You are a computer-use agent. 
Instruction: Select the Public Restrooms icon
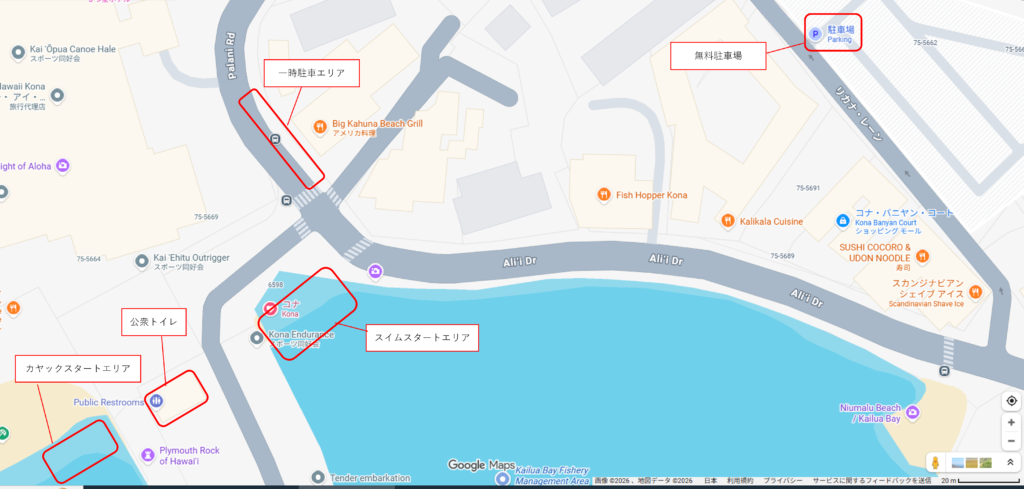155,401
